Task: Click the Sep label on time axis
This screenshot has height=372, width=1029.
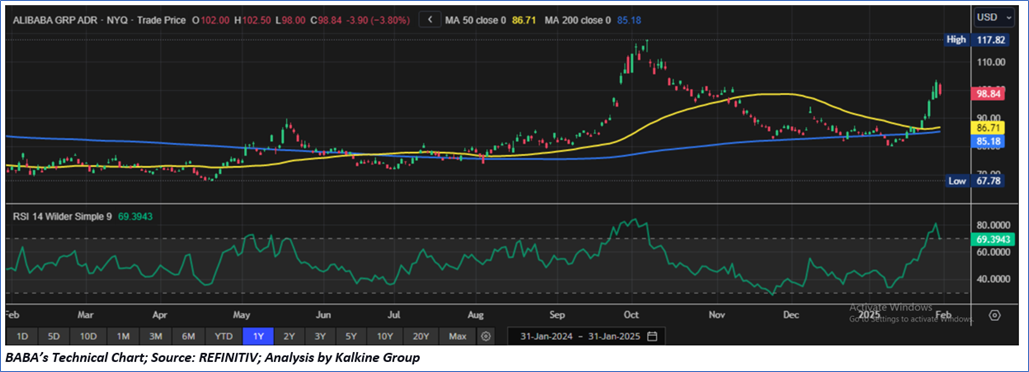Action: pos(556,314)
